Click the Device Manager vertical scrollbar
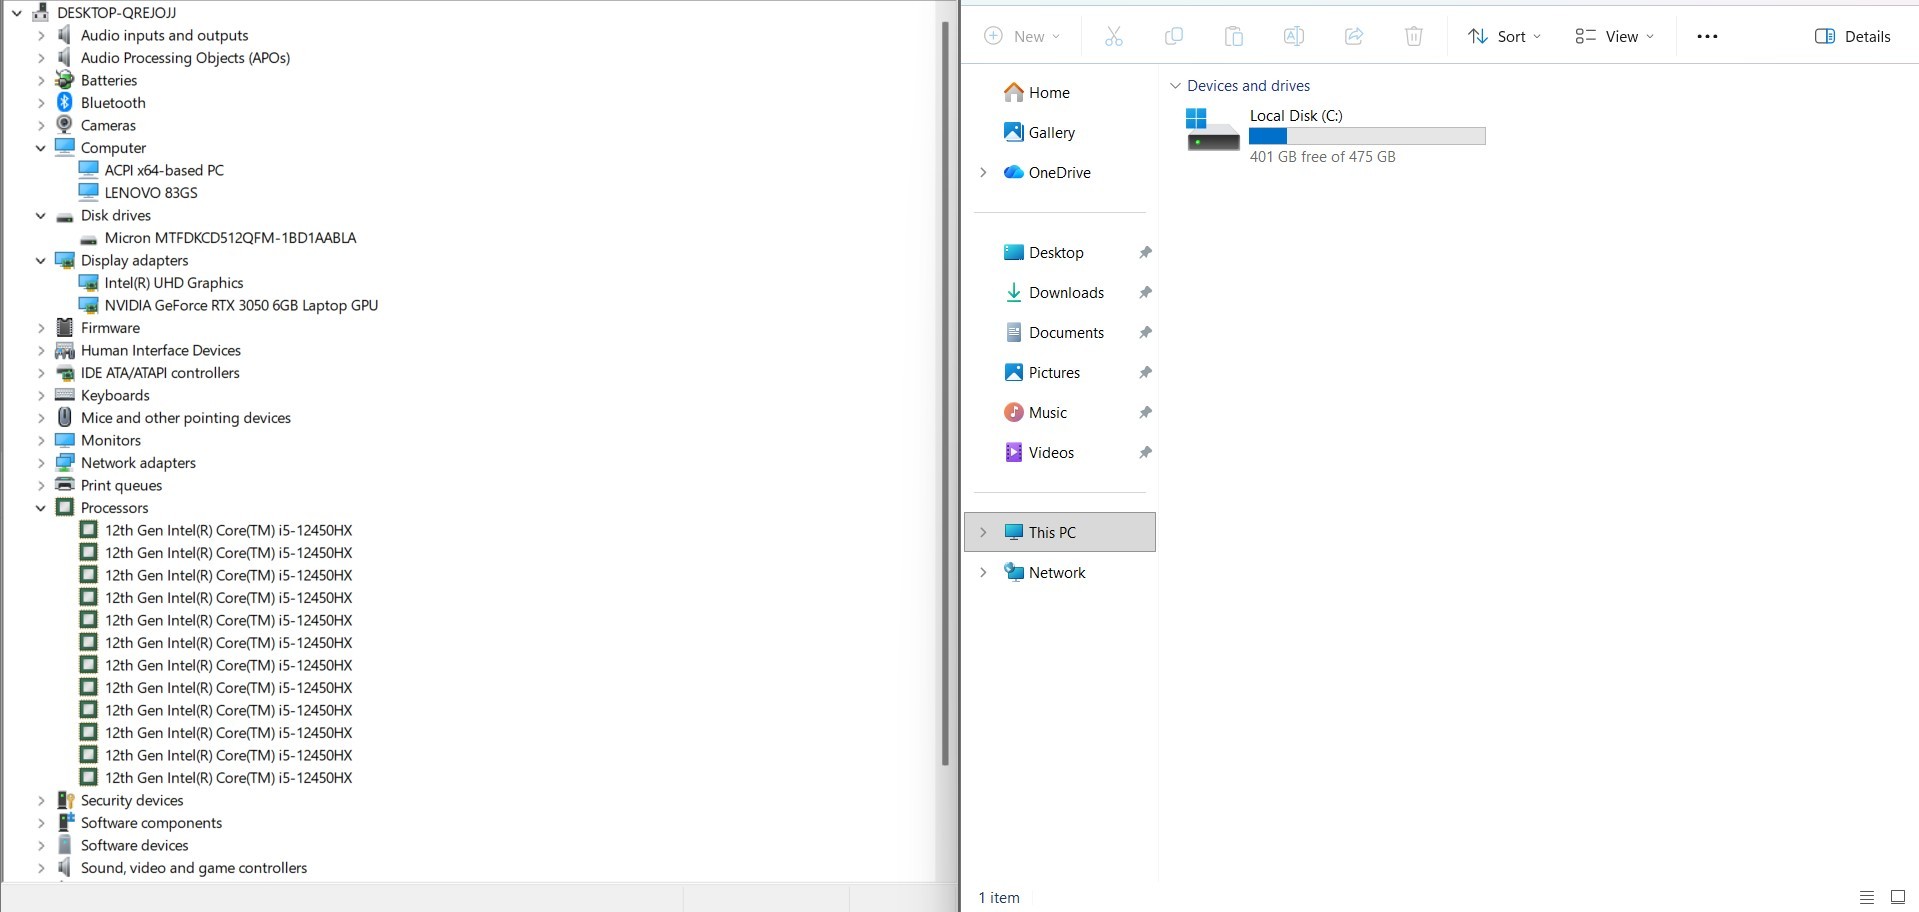The image size is (1919, 912). tap(945, 400)
